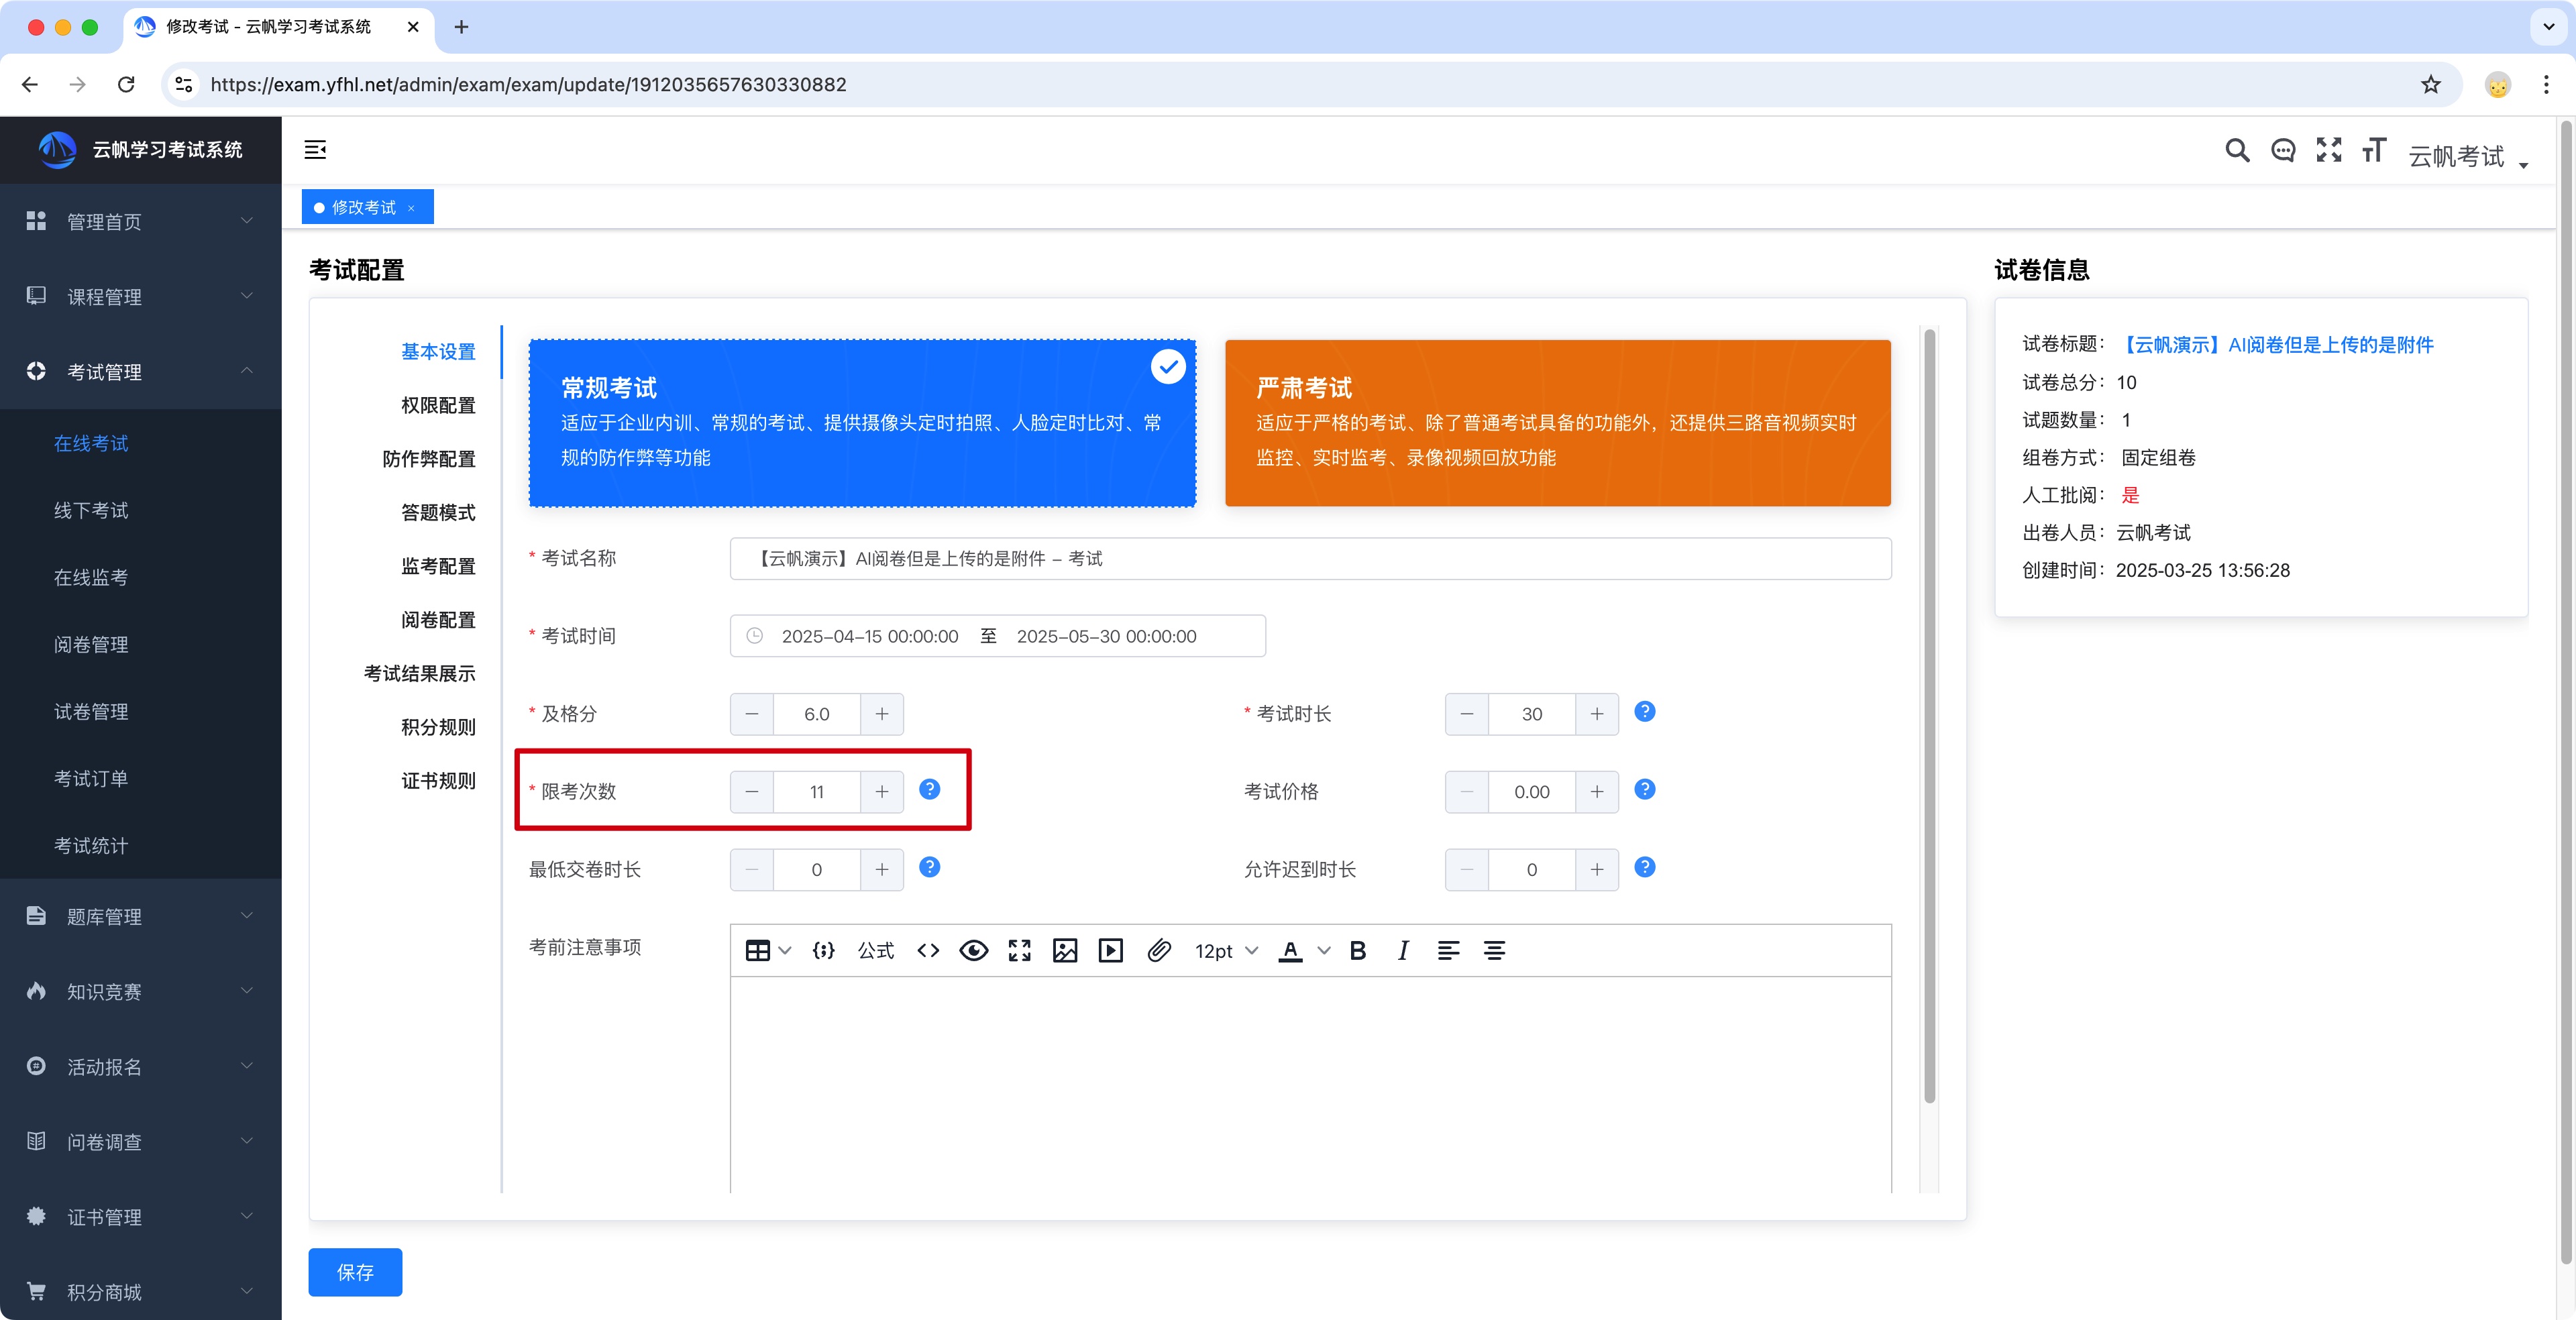Image resolution: width=2576 pixels, height=1320 pixels.
Task: Go to 阅卷配置 settings section
Action: coord(438,620)
